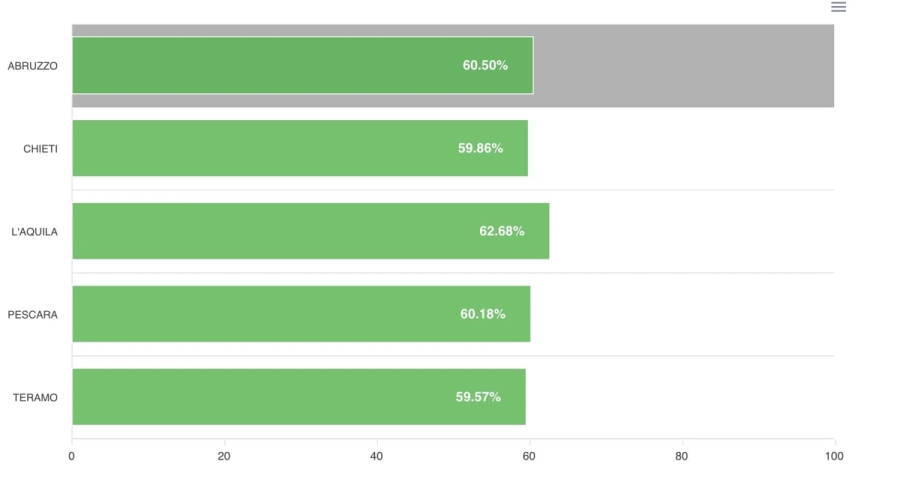Click the 60.50% data label
The image size is (900, 488).
tap(485, 66)
